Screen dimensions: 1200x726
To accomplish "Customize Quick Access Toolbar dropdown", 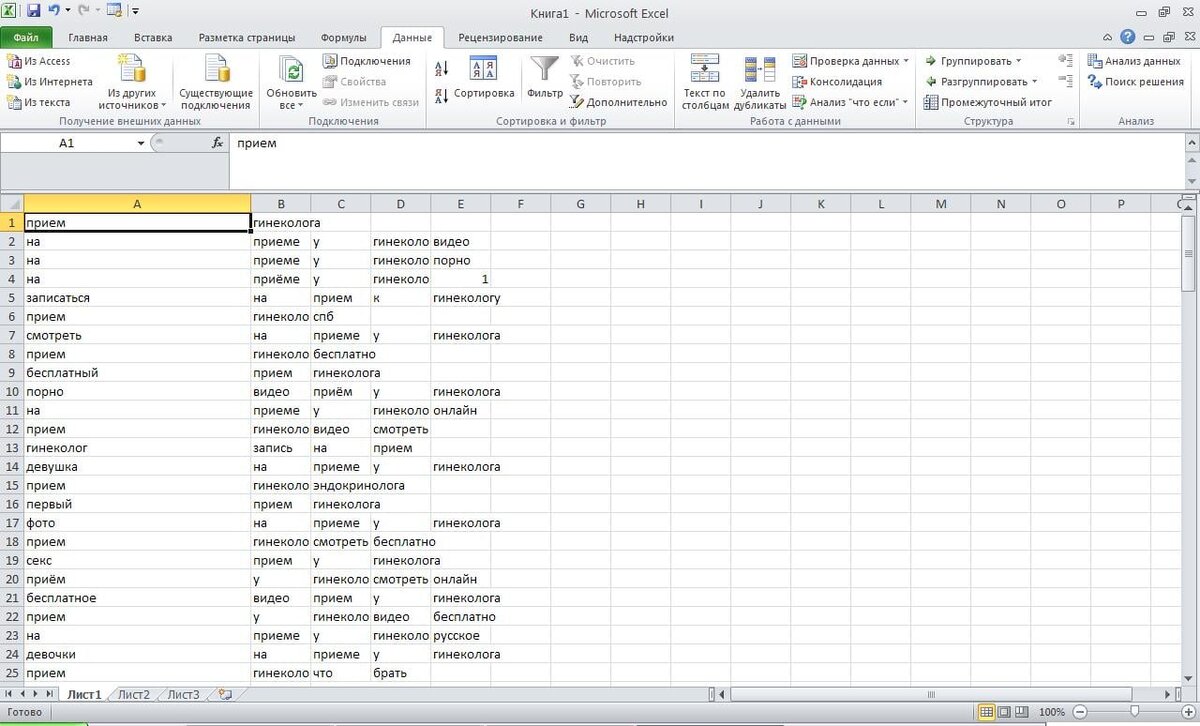I will 135,12.
